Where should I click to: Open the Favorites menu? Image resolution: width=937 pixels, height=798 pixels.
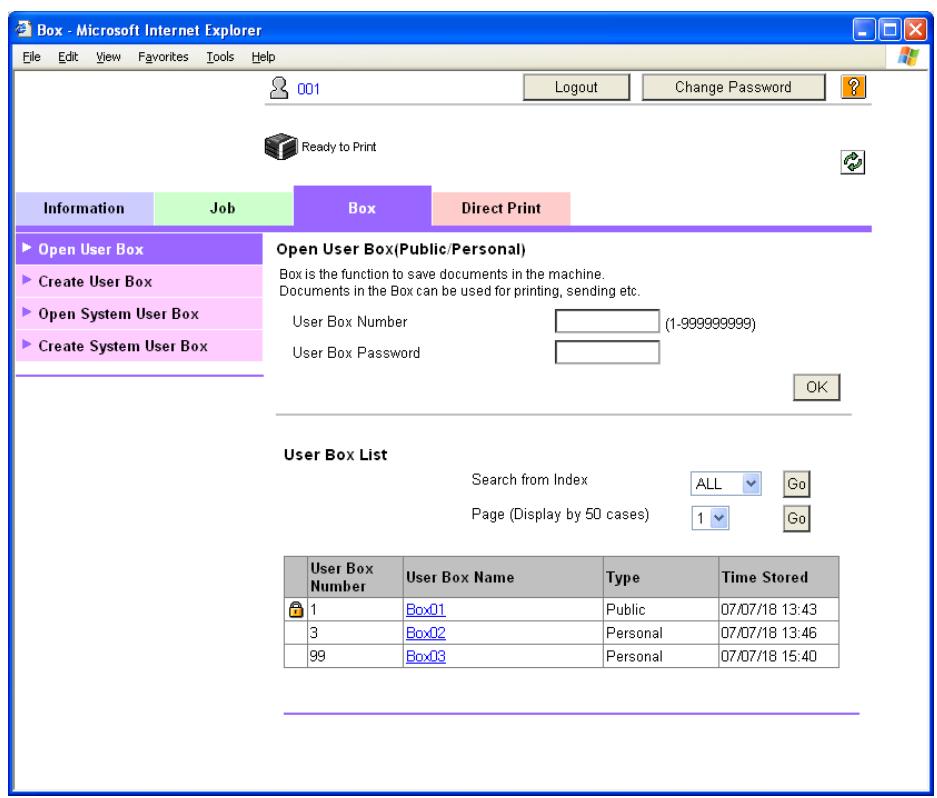tap(163, 57)
